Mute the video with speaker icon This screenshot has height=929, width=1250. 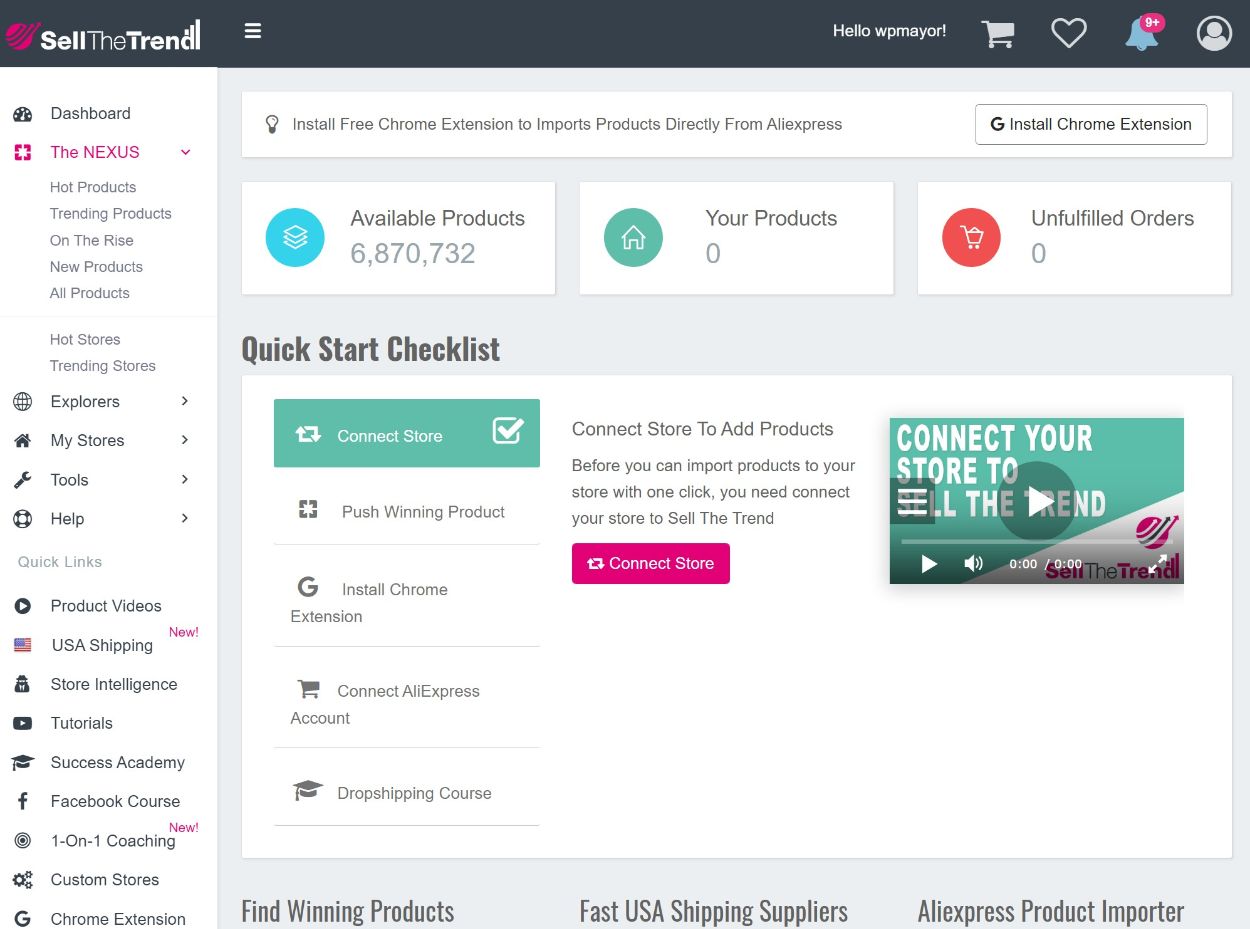(973, 564)
